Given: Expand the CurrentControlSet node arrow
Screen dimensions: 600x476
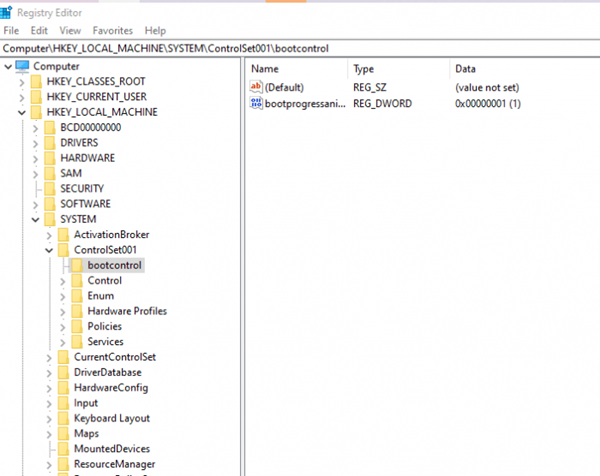Looking at the screenshot, I should pyautogui.click(x=49, y=358).
